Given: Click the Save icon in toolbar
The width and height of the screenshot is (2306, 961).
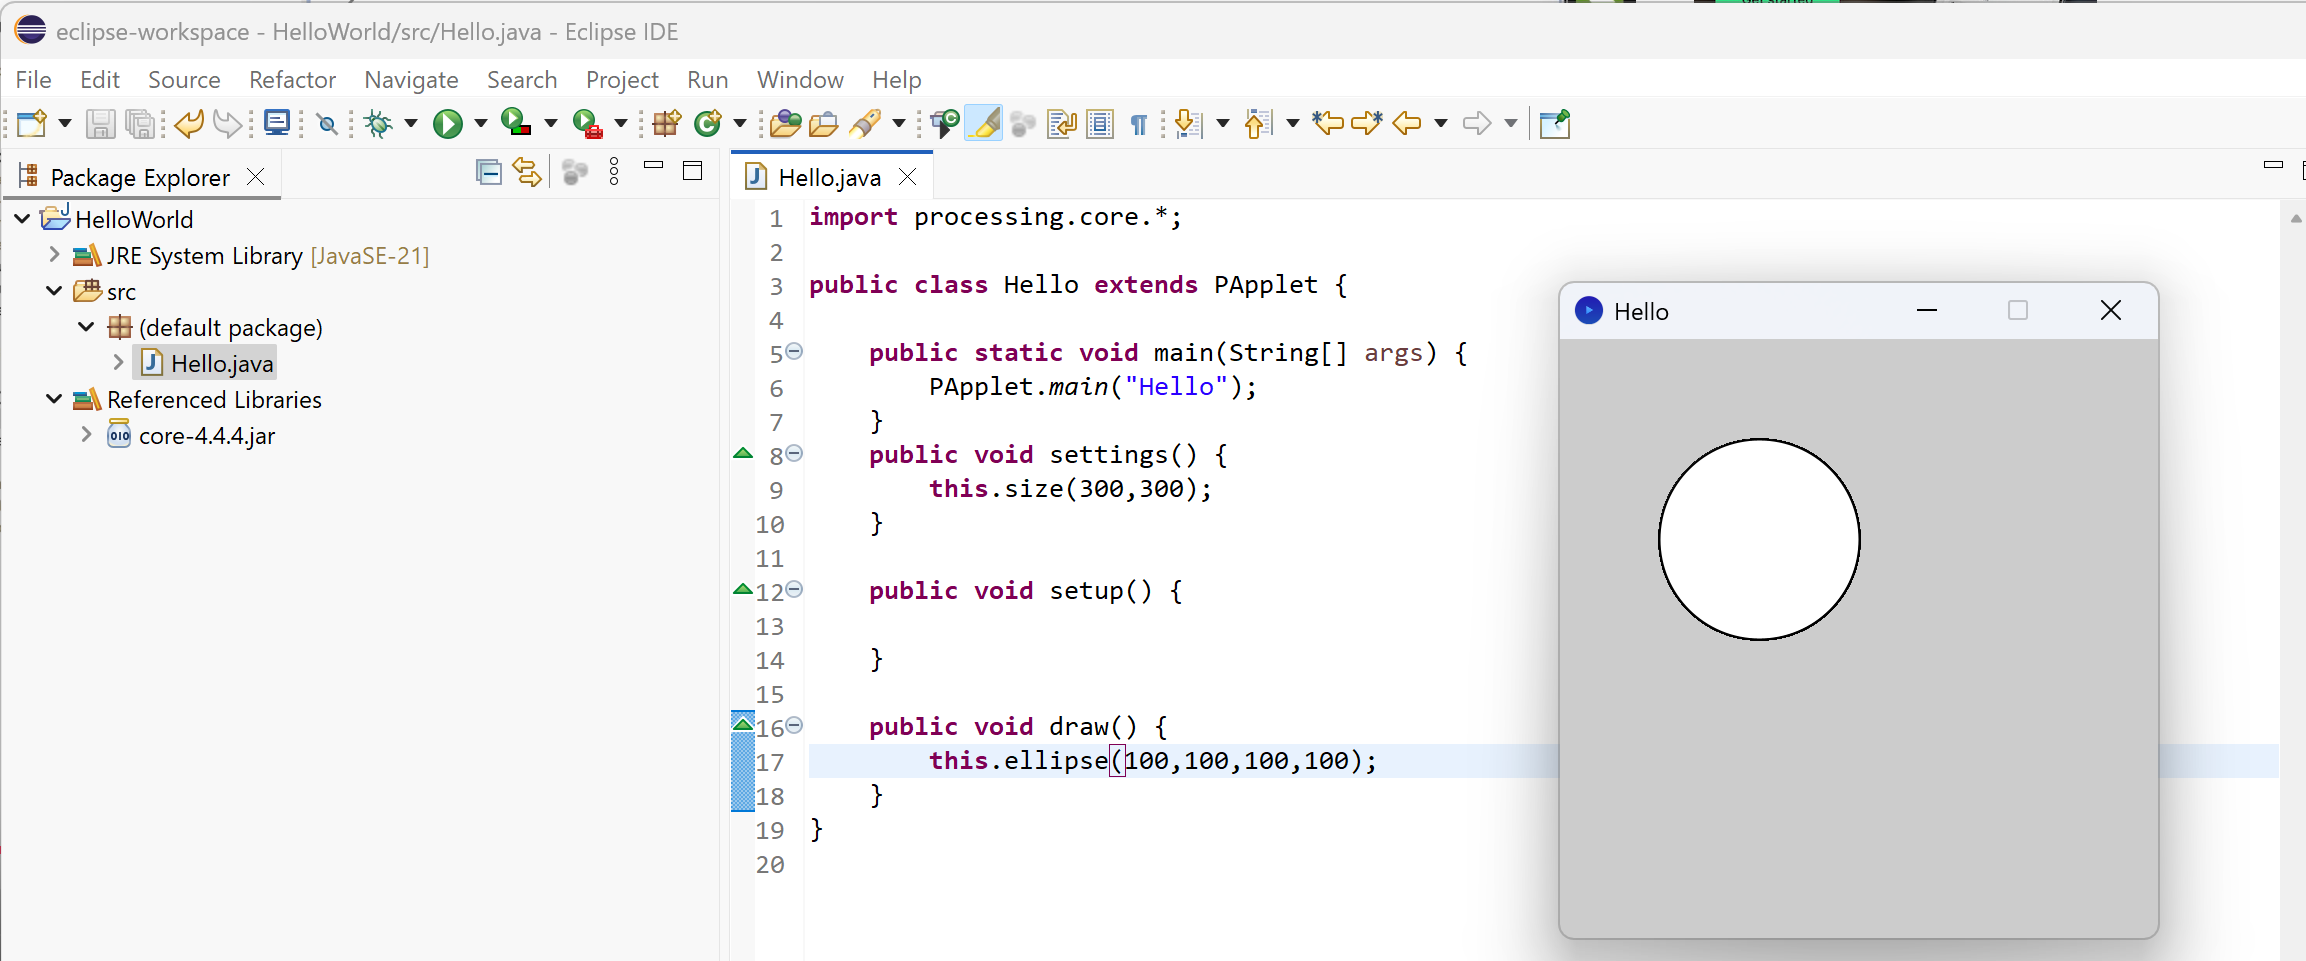Looking at the screenshot, I should tap(100, 123).
